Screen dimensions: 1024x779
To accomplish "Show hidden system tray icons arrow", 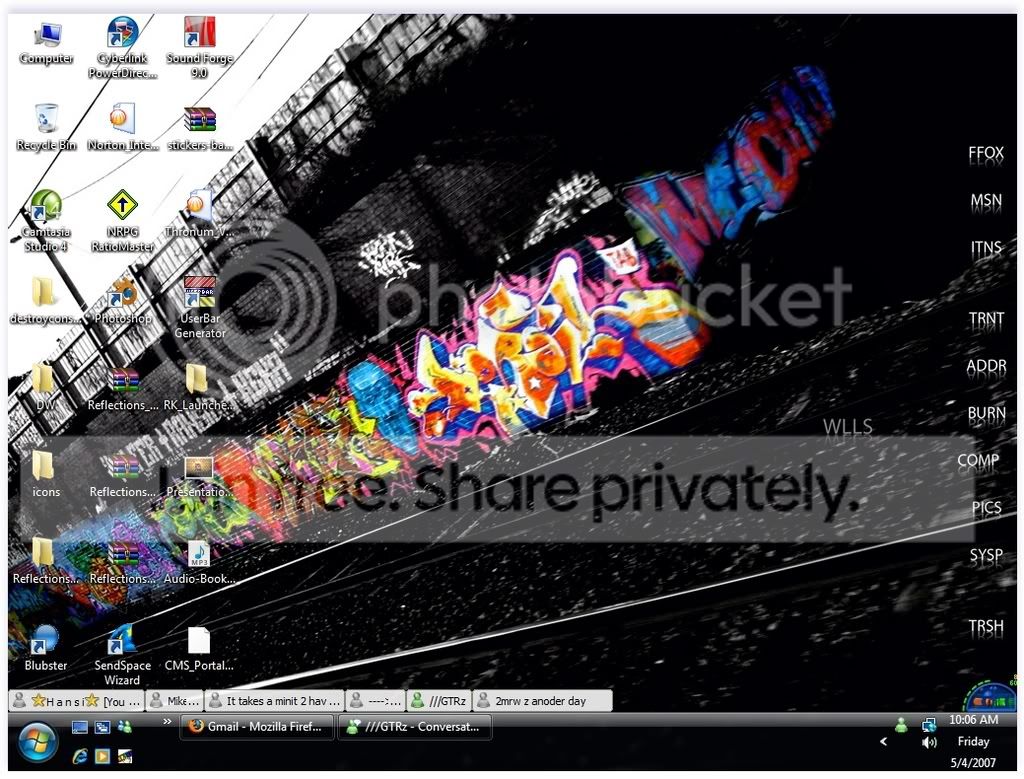I will 884,742.
